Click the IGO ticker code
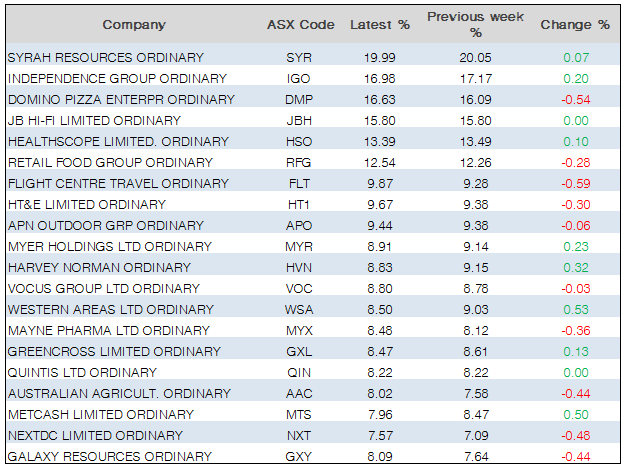This screenshot has width=624, height=473. point(298,78)
